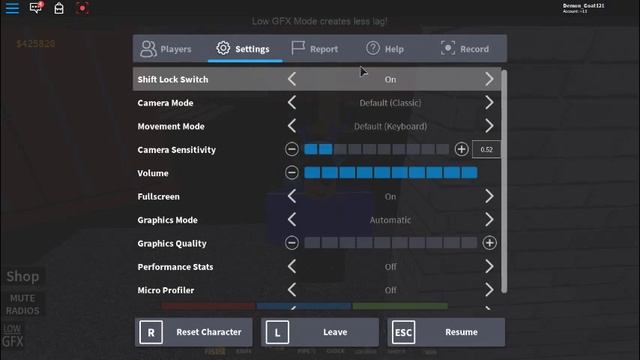Click the Camera Sensitivity slider bar
Viewport: 640px width, 360px height.
(x=376, y=149)
